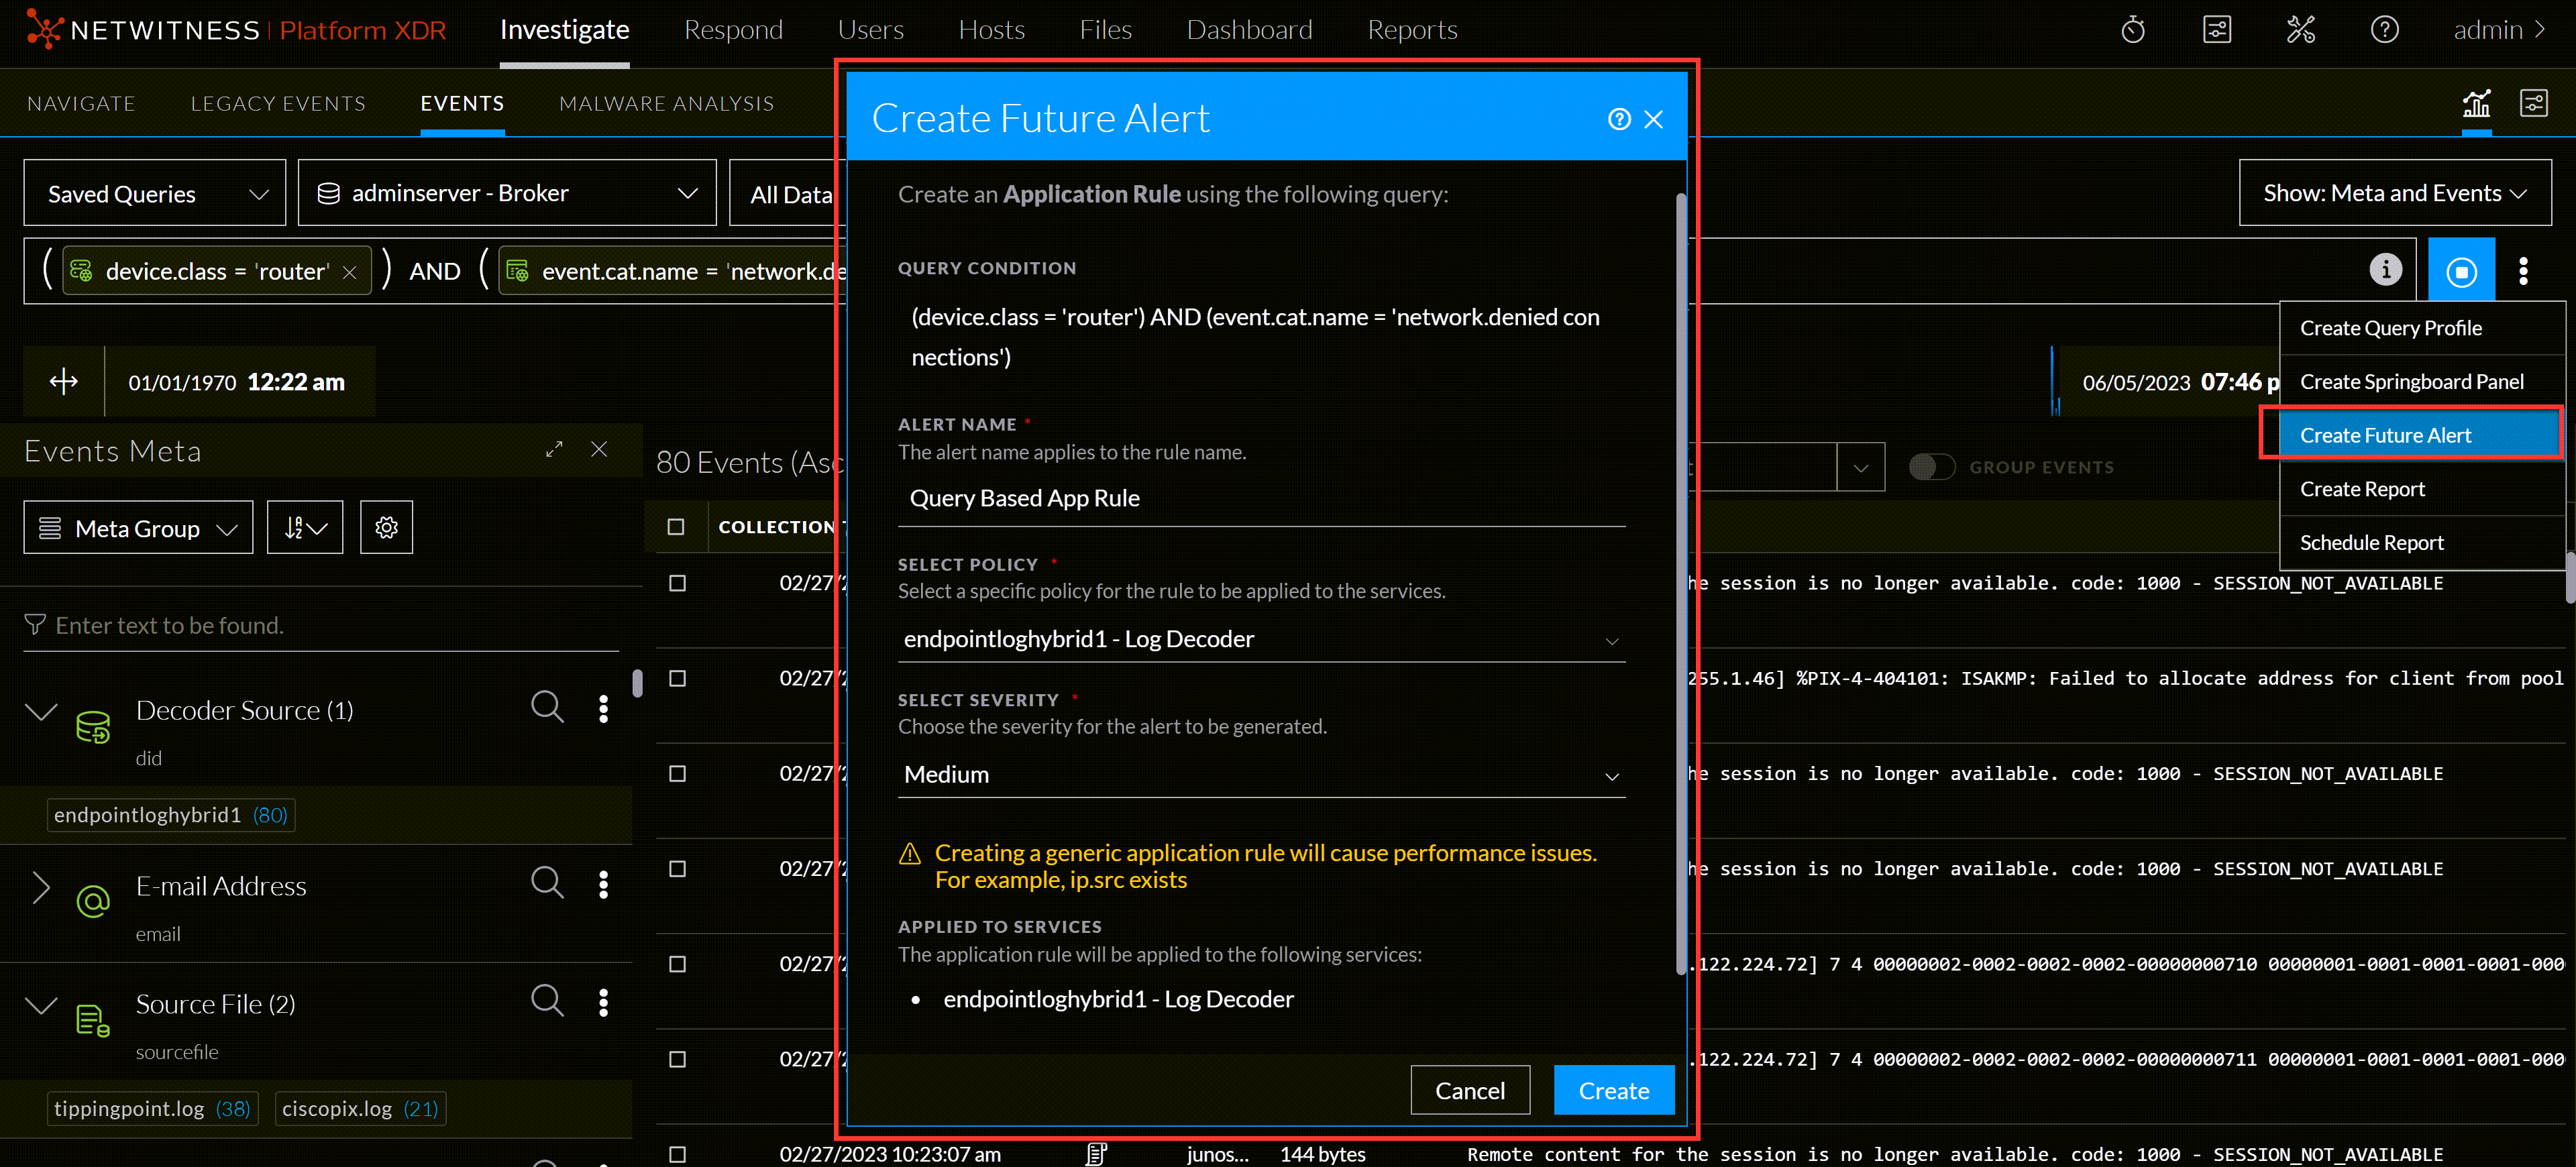
Task: Expand the Events Meta panel
Action: [554, 450]
